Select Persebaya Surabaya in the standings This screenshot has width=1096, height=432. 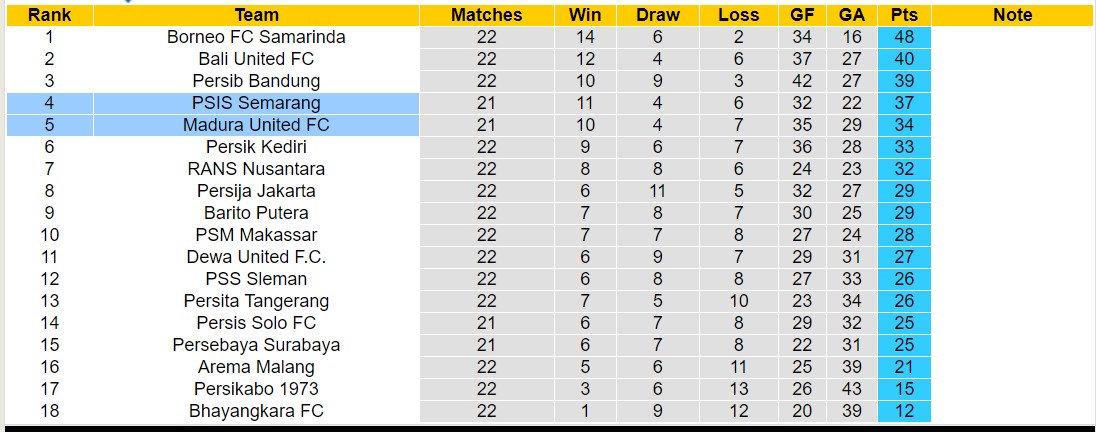point(256,345)
